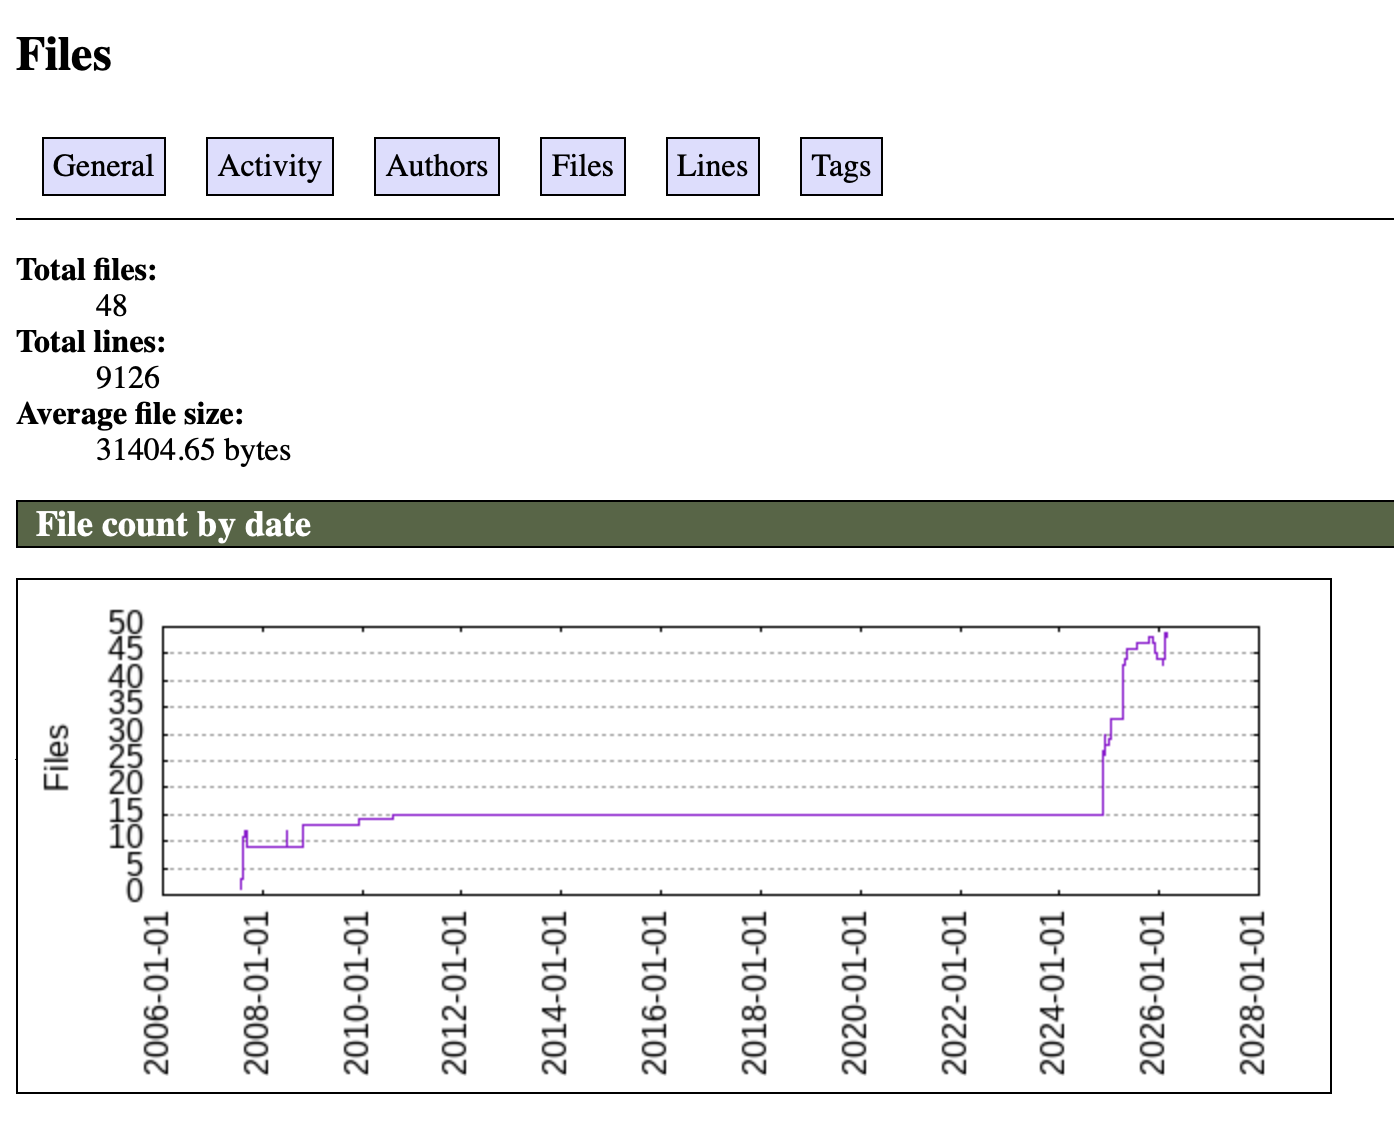The image size is (1394, 1130).
Task: Click the 2028-01-01 x-axis date label
Action: coord(1252,992)
